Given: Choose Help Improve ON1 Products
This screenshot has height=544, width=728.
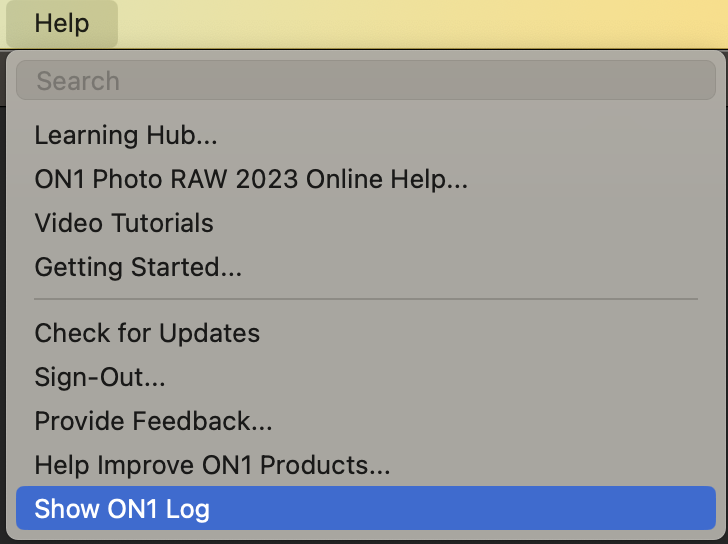Looking at the screenshot, I should click(212, 465).
